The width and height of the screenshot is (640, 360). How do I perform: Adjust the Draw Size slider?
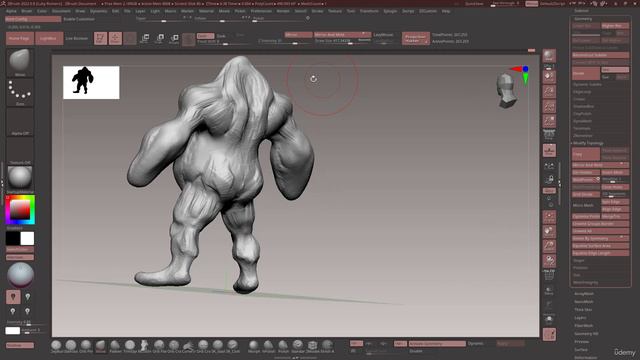[x=342, y=41]
